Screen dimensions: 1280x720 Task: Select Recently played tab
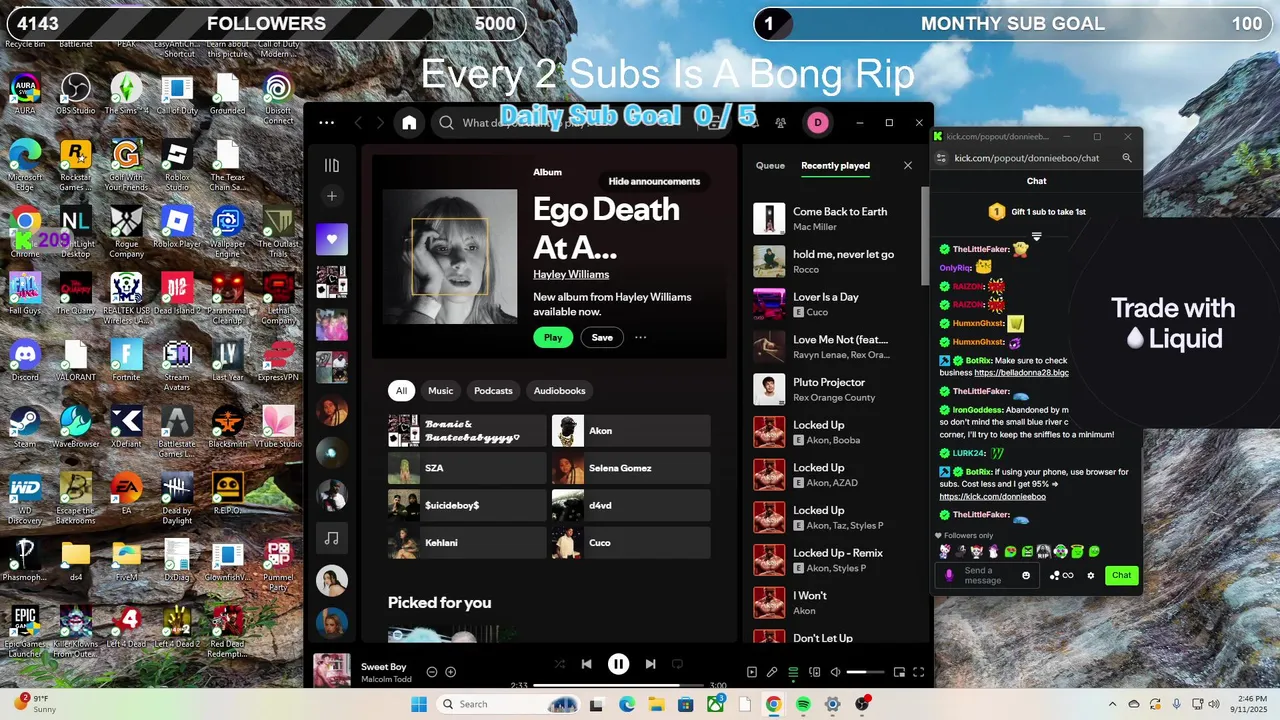[835, 166]
